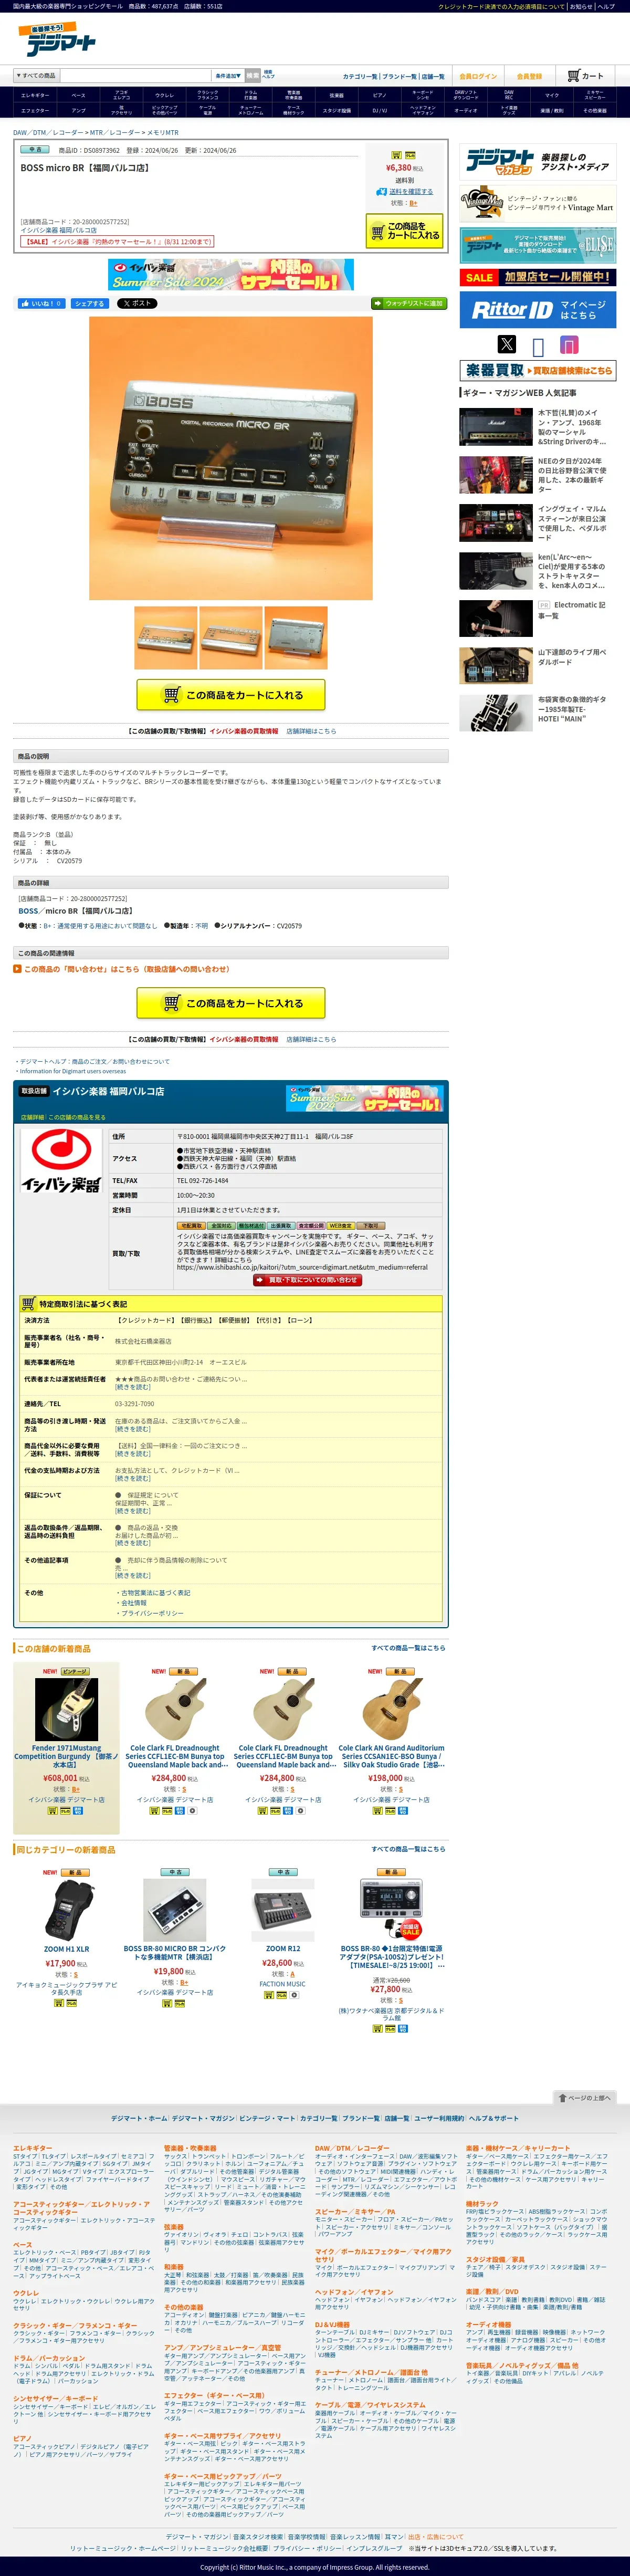Click the top add to cart button
This screenshot has height=2576, width=630.
(404, 231)
